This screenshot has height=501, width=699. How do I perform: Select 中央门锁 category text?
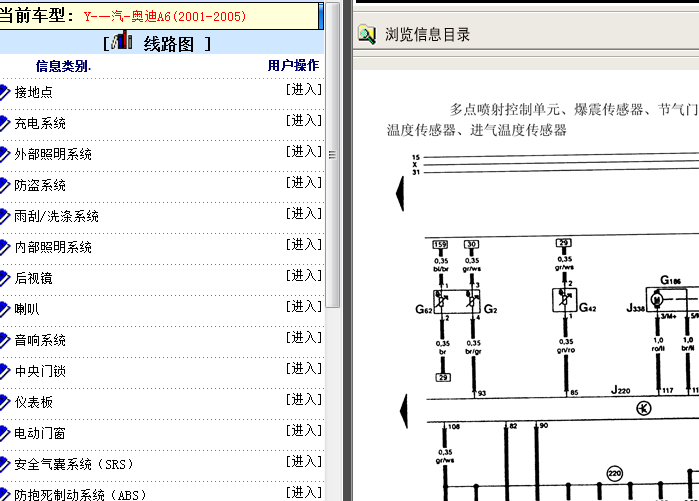(x=40, y=371)
